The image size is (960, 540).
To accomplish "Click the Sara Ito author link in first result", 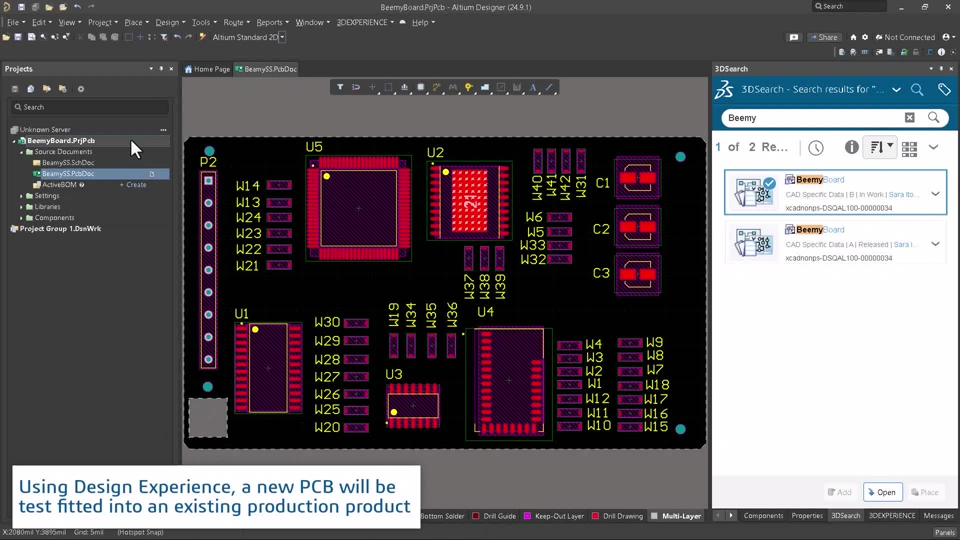I will [904, 195].
